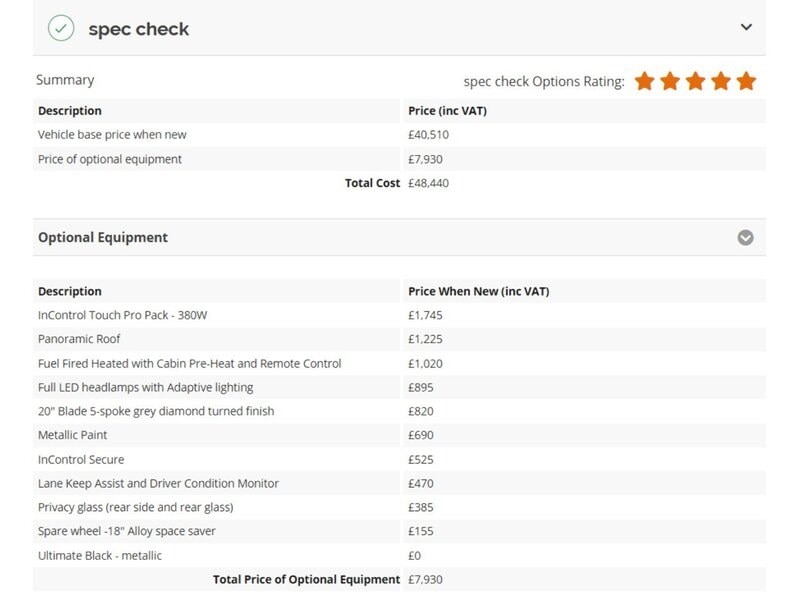
Task: Click the Vehicle base price when new row
Action: tap(399, 135)
